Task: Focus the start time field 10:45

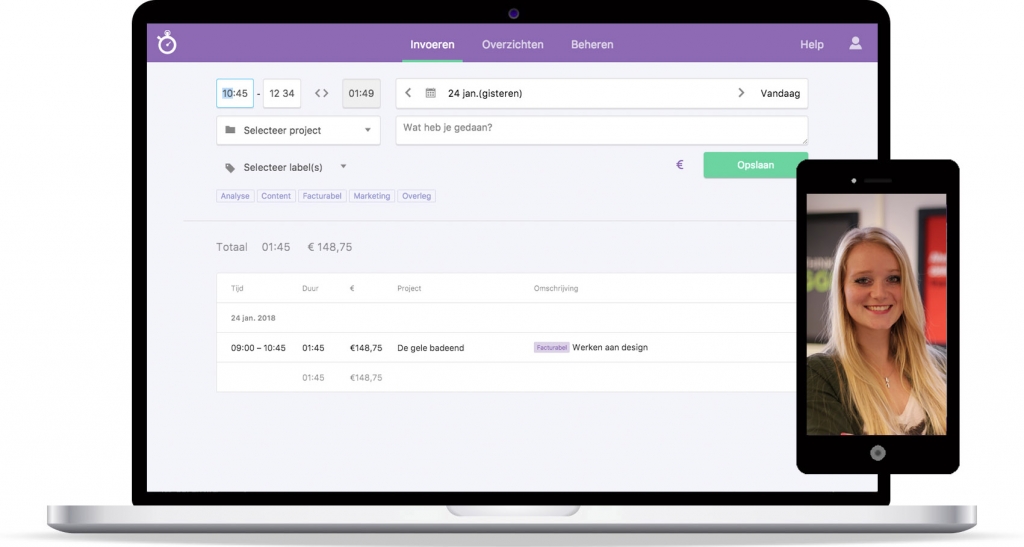Action: (235, 93)
